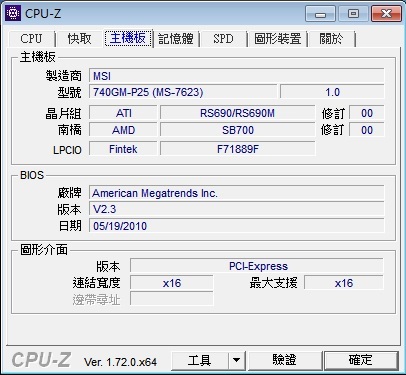Select the 主機板 tab
This screenshot has width=406, height=375.
pyautogui.click(x=128, y=38)
